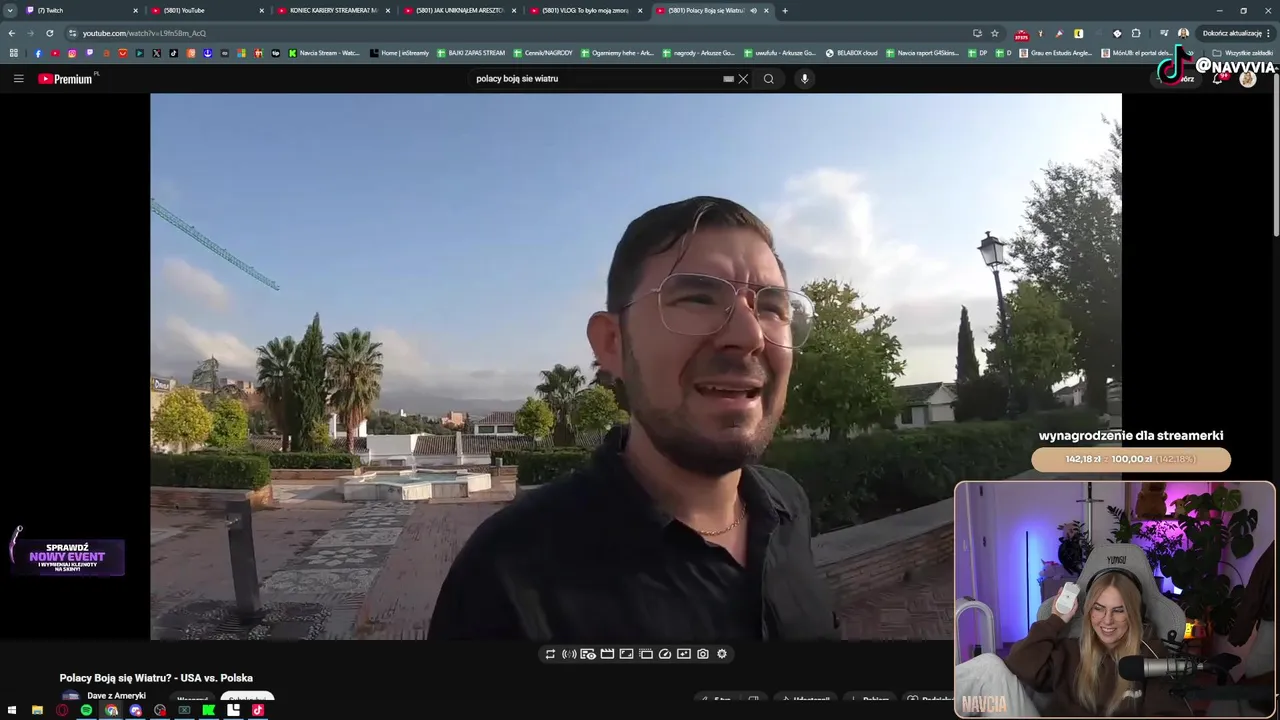1280x720 pixels.
Task: Open Spotify from taskbar
Action: pyautogui.click(x=86, y=710)
